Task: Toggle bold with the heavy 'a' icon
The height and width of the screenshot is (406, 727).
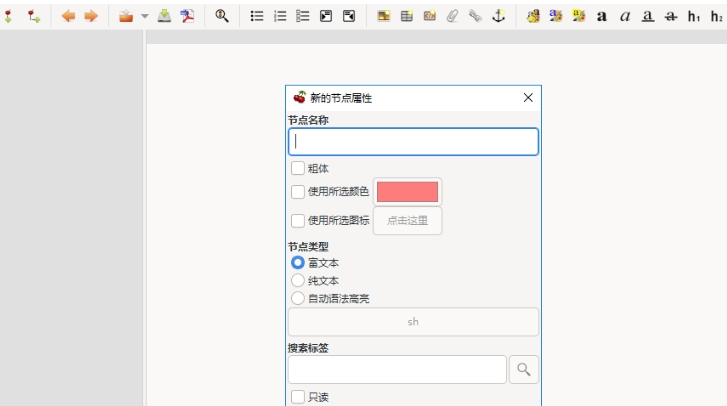Action: [x=602, y=17]
